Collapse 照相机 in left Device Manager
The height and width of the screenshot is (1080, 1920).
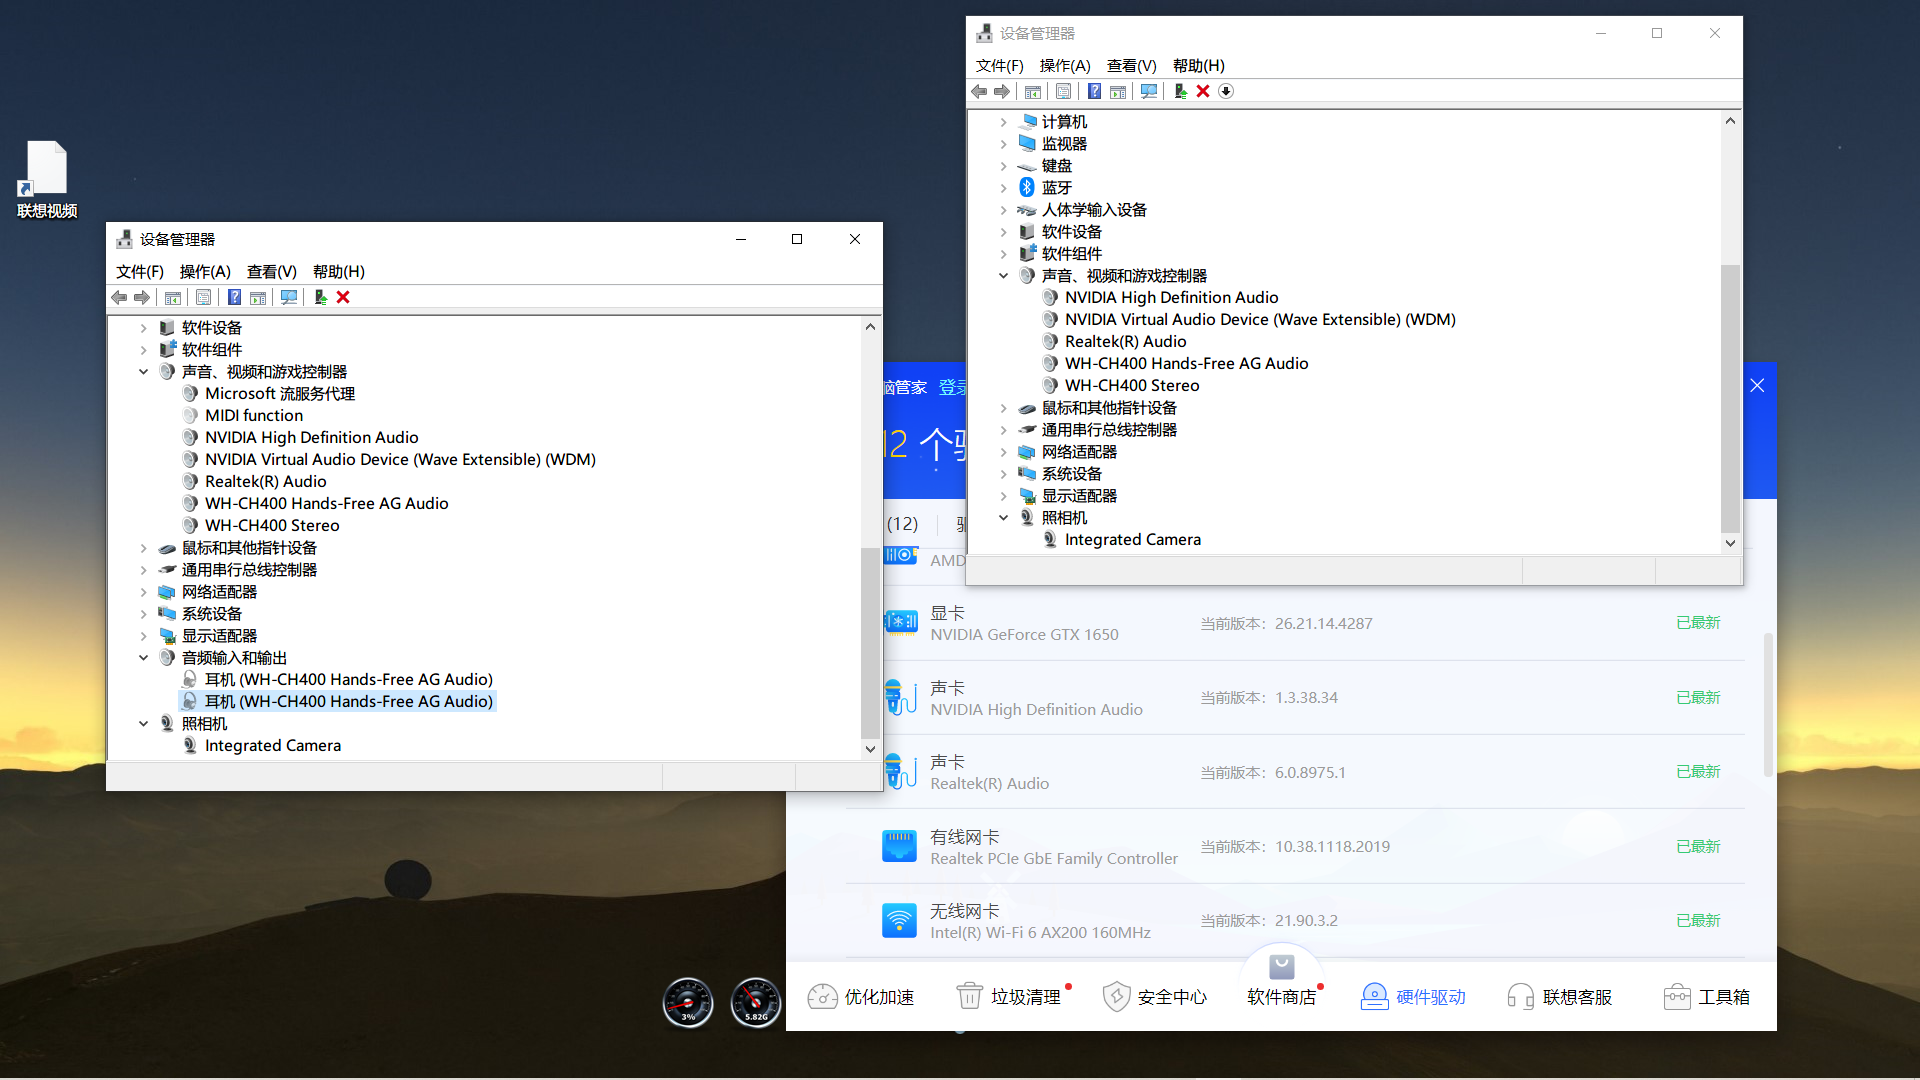tap(143, 724)
